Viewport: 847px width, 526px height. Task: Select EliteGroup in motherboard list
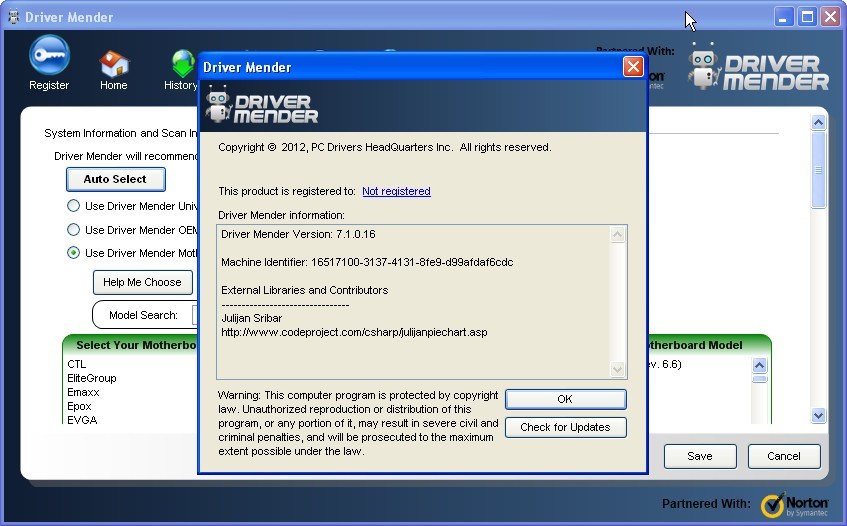92,378
